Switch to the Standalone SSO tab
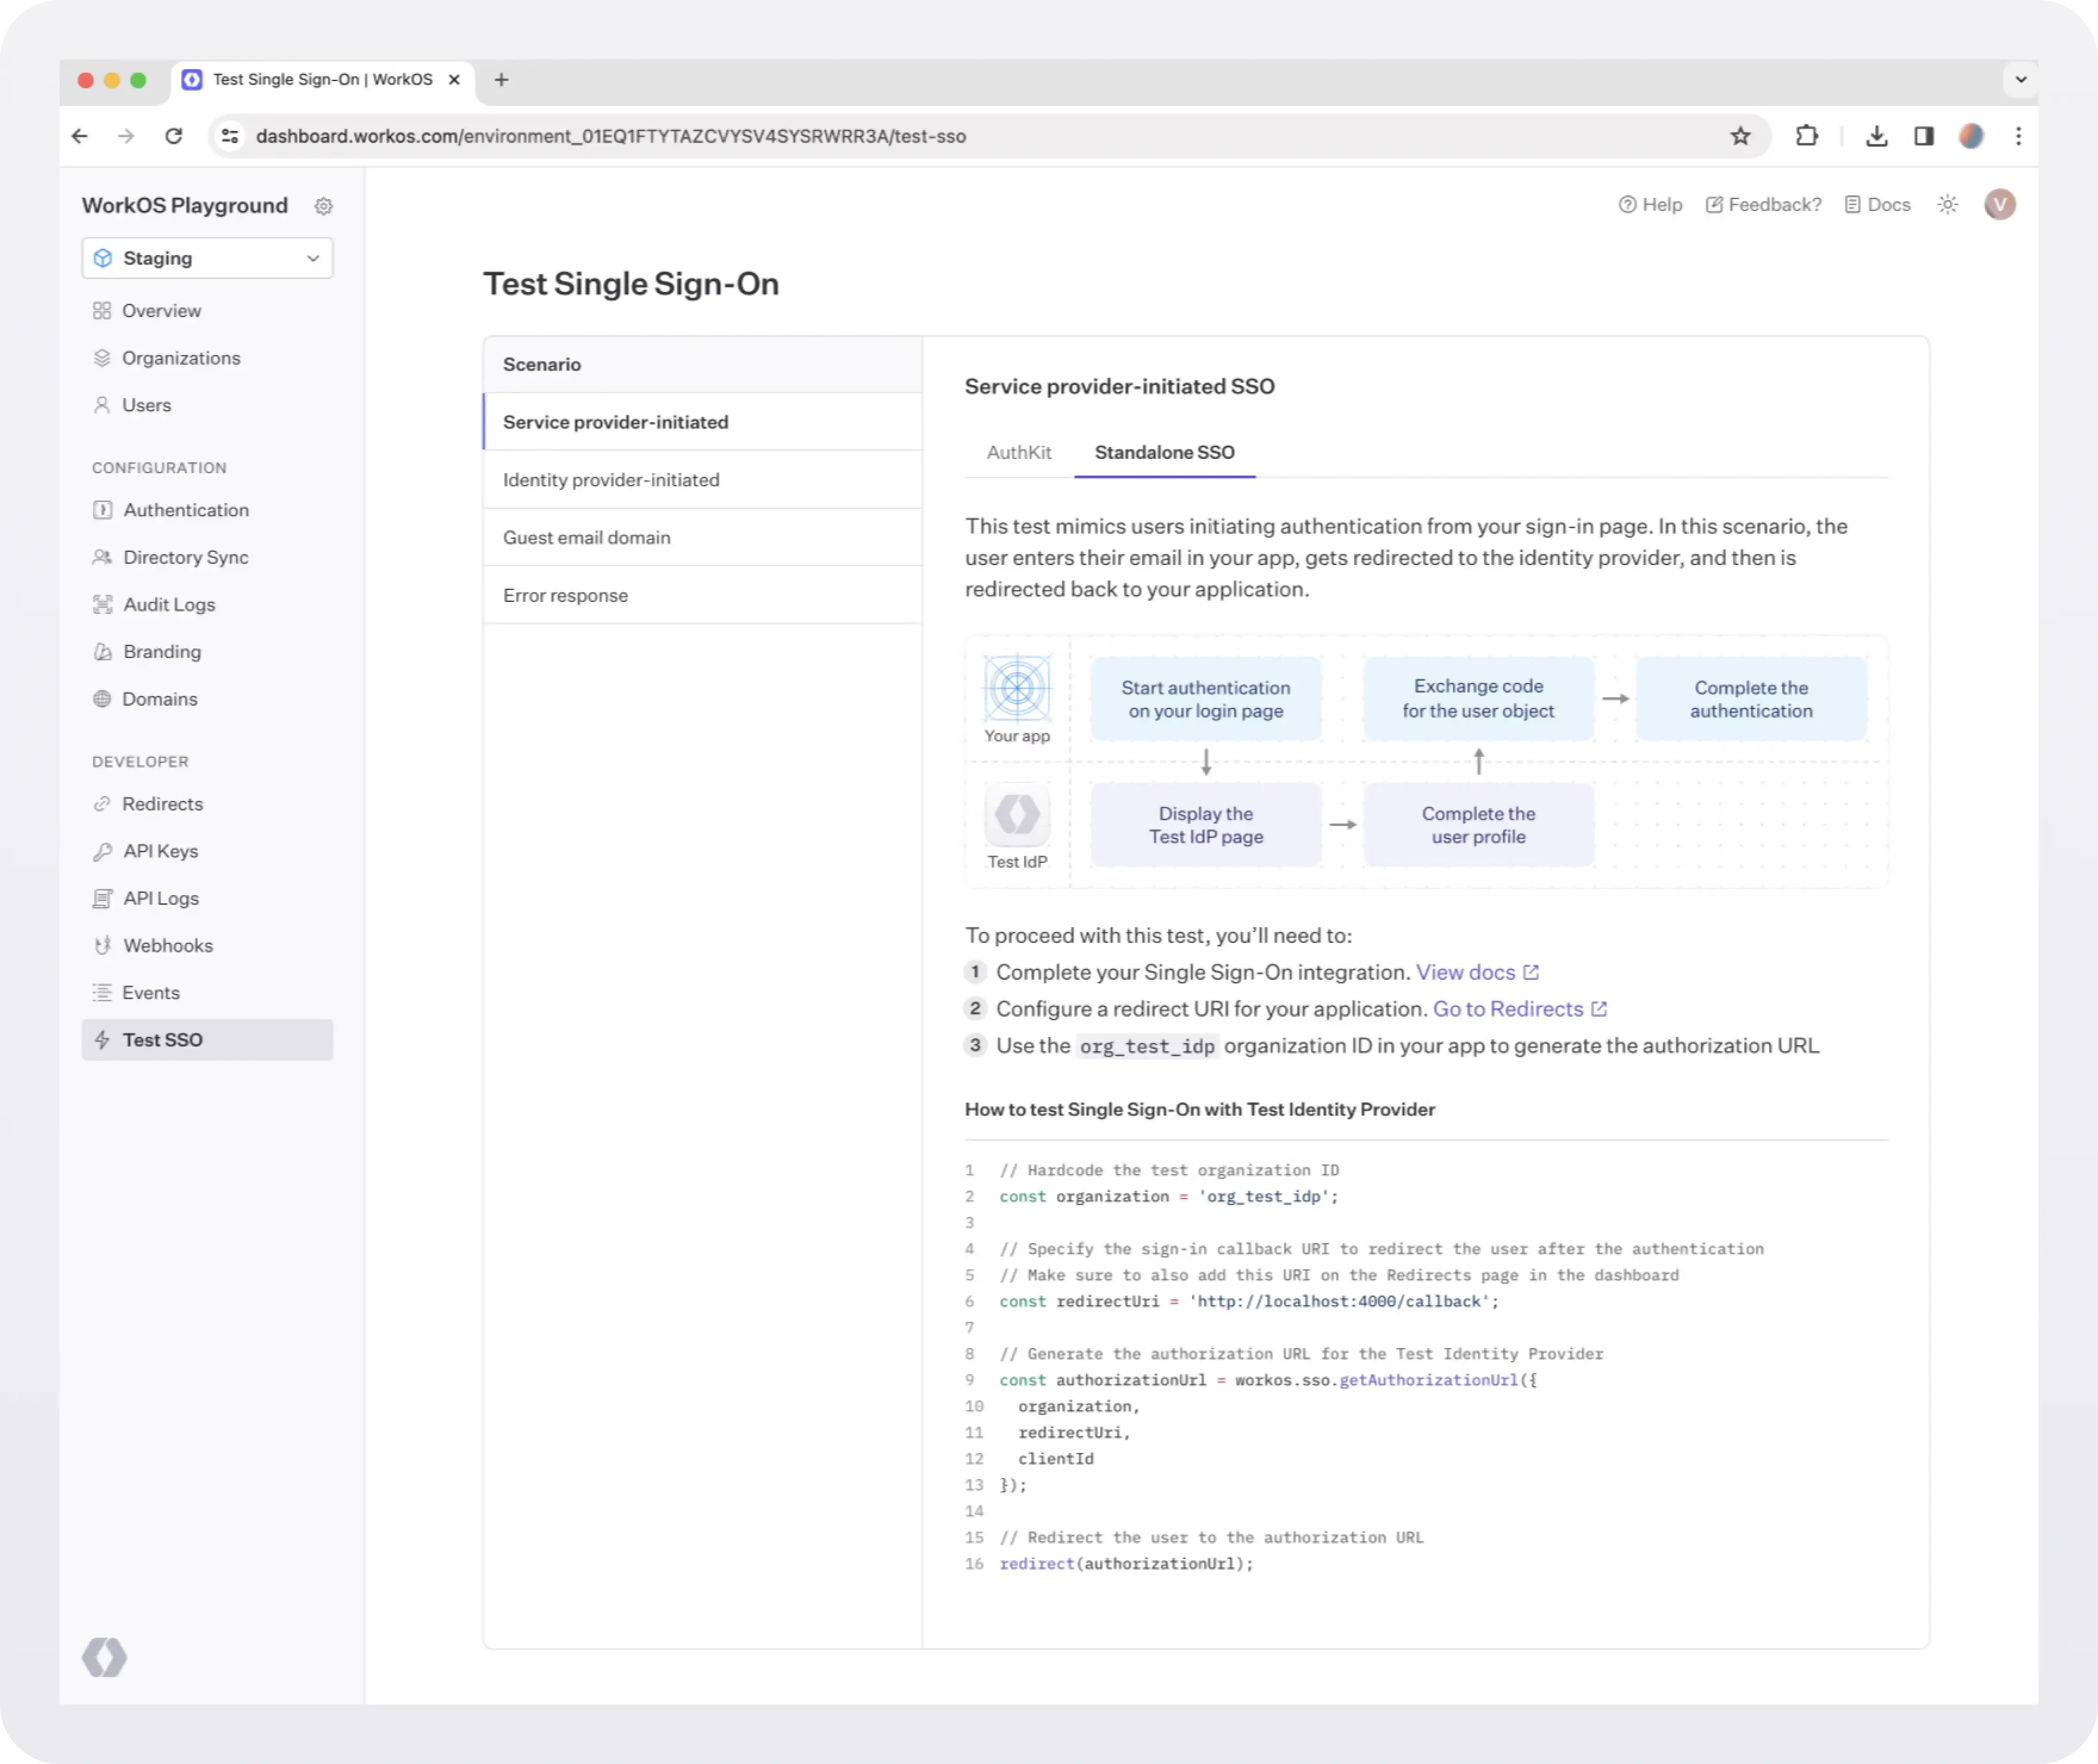2098x1764 pixels. 1164,452
